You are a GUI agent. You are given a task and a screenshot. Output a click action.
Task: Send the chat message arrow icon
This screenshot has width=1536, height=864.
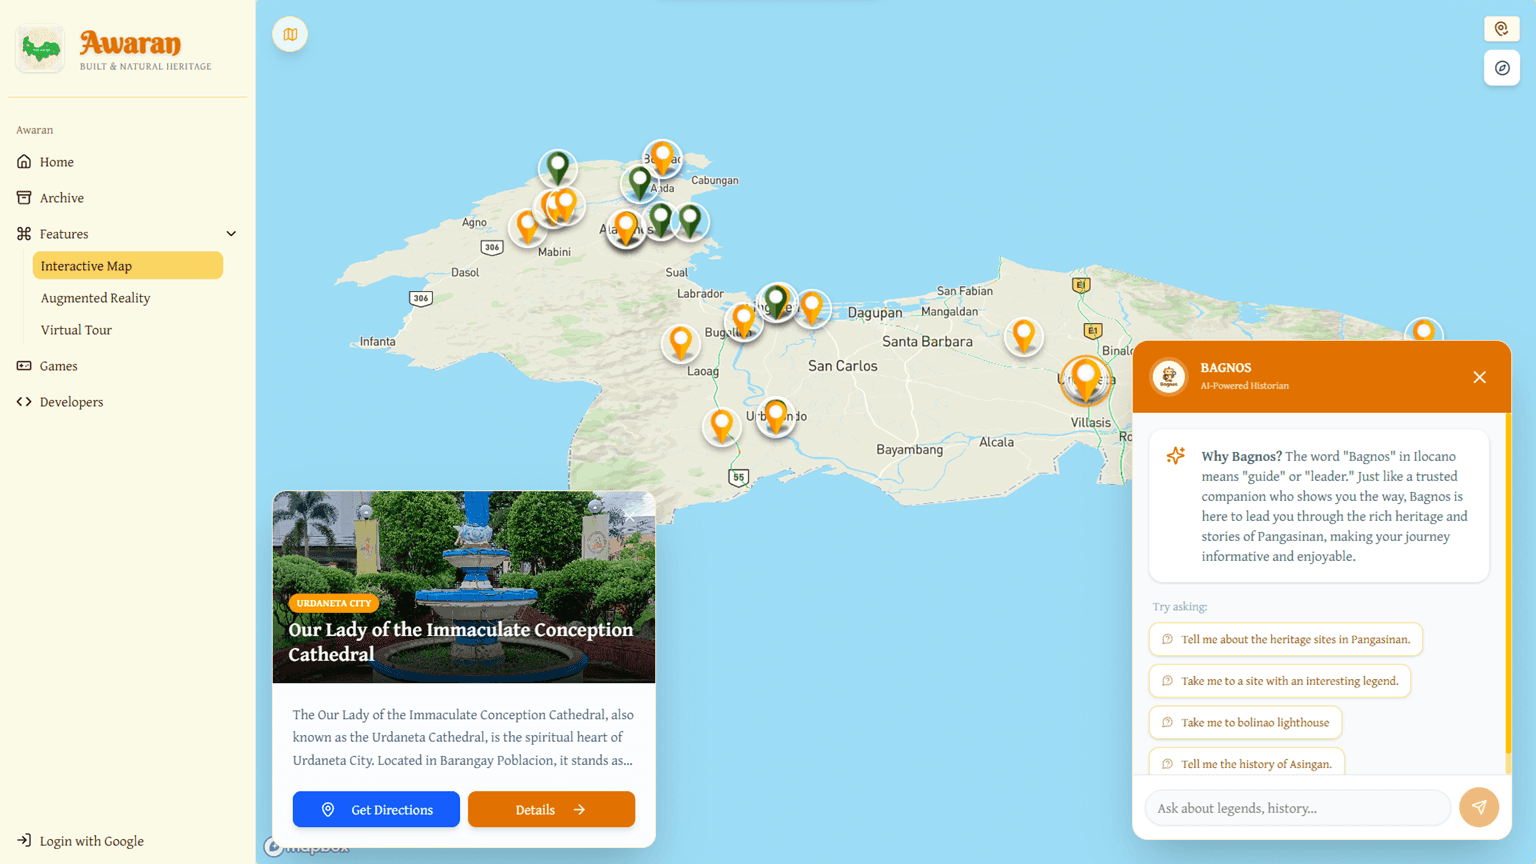pos(1478,807)
